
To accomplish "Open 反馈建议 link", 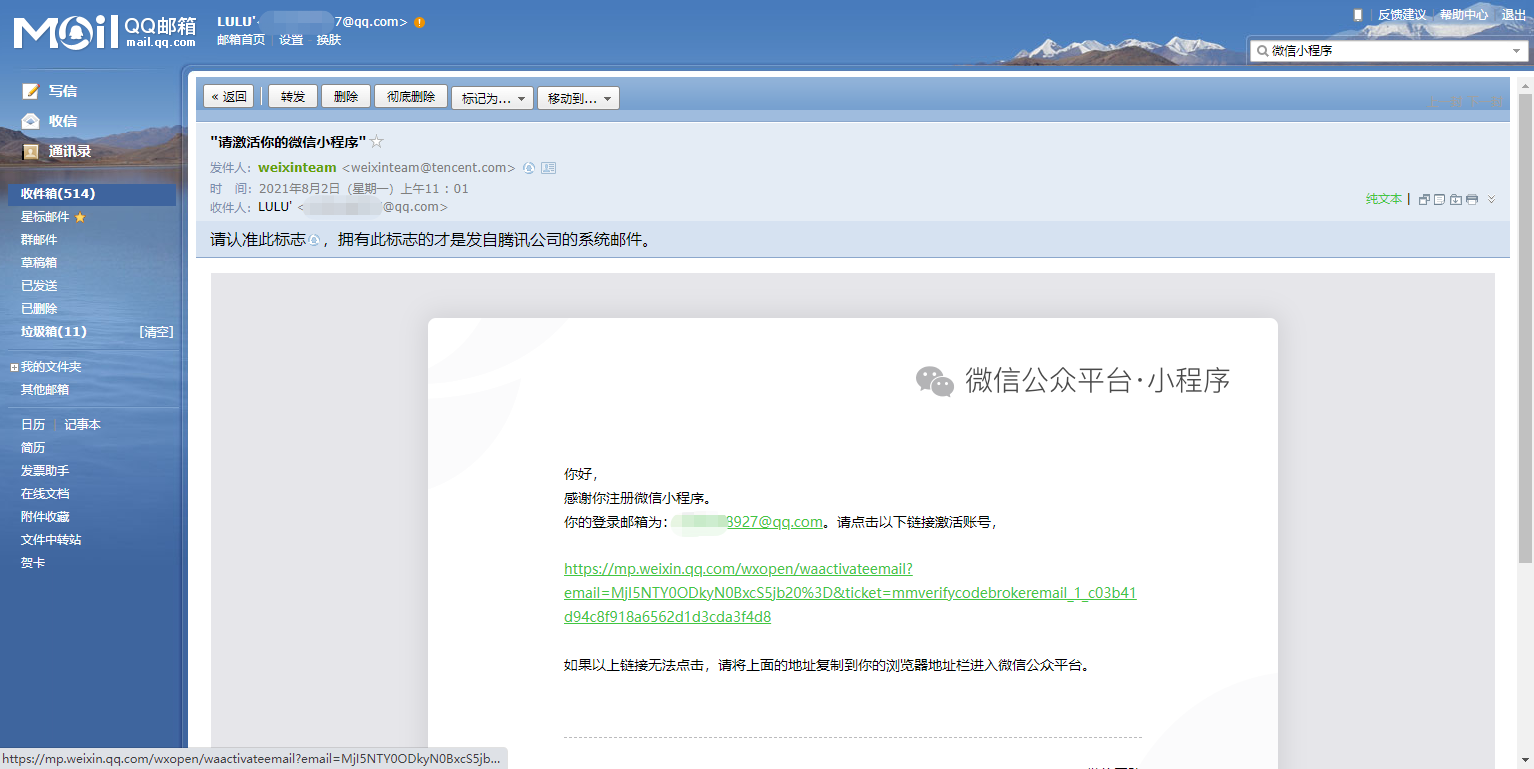I will 1402,15.
